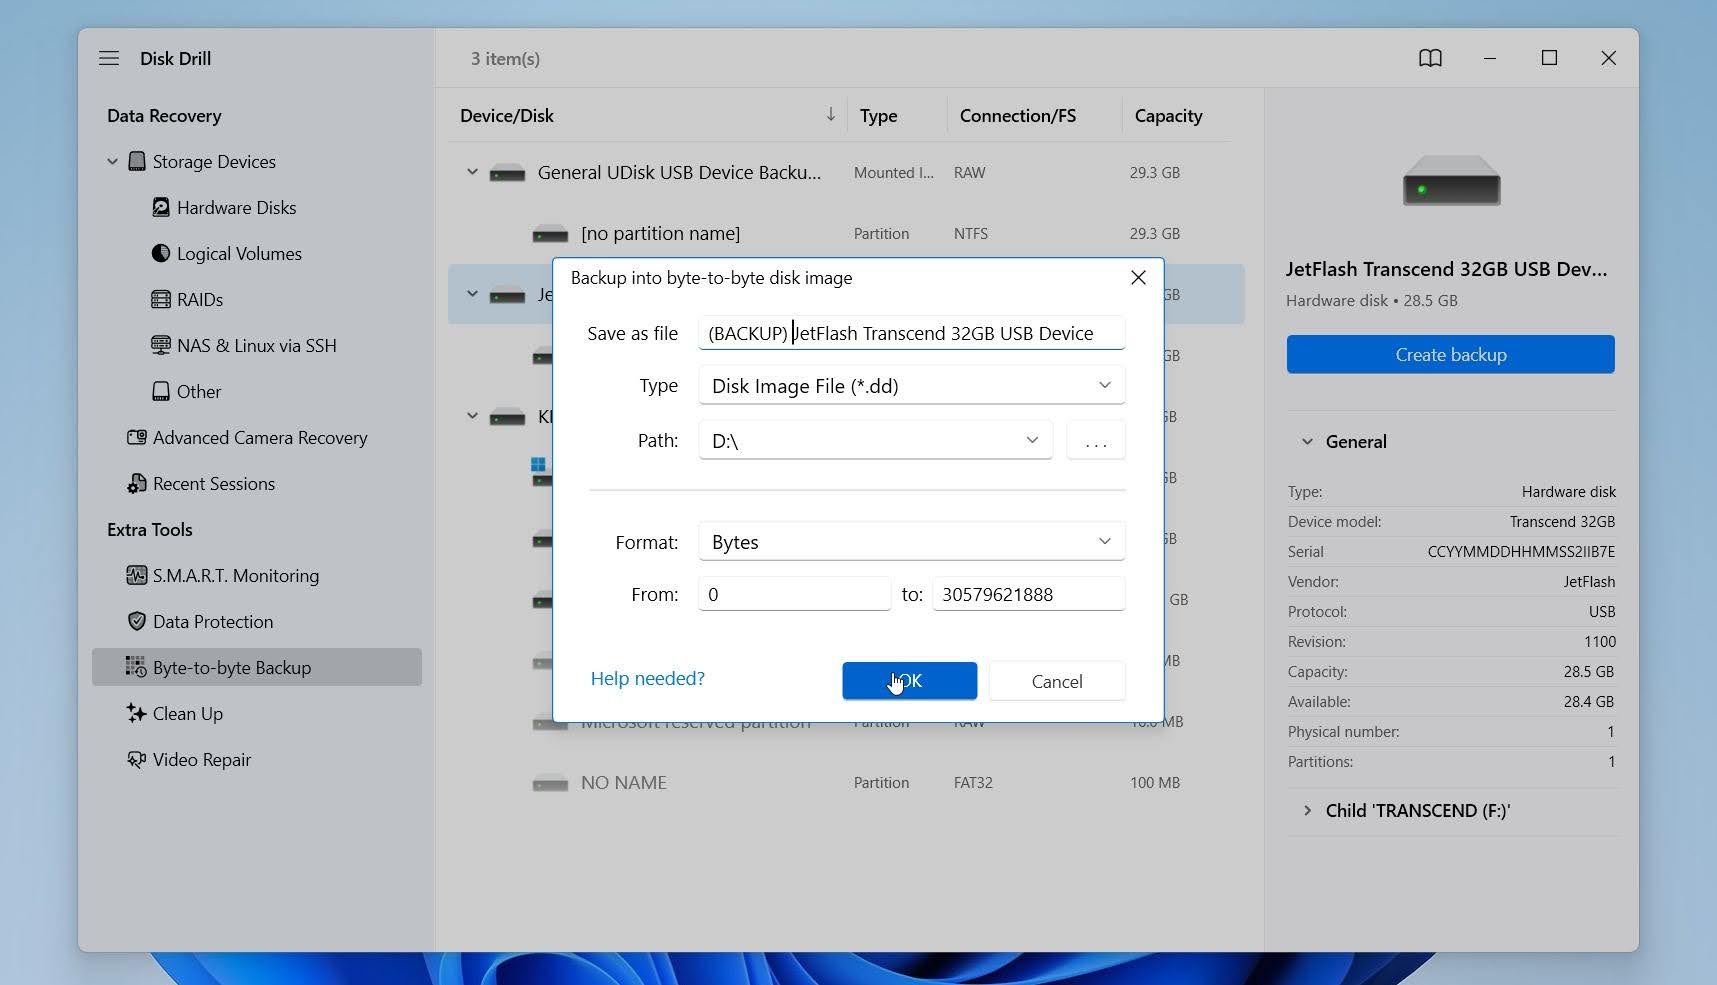Collapse the JetFlash device row chevron
This screenshot has width=1717, height=985.
tap(472, 294)
